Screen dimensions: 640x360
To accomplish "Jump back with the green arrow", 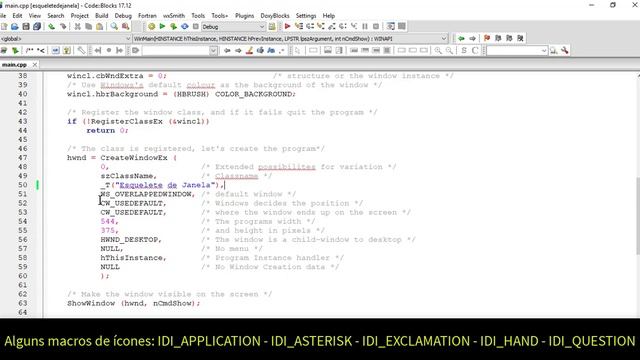I will click(x=461, y=38).
